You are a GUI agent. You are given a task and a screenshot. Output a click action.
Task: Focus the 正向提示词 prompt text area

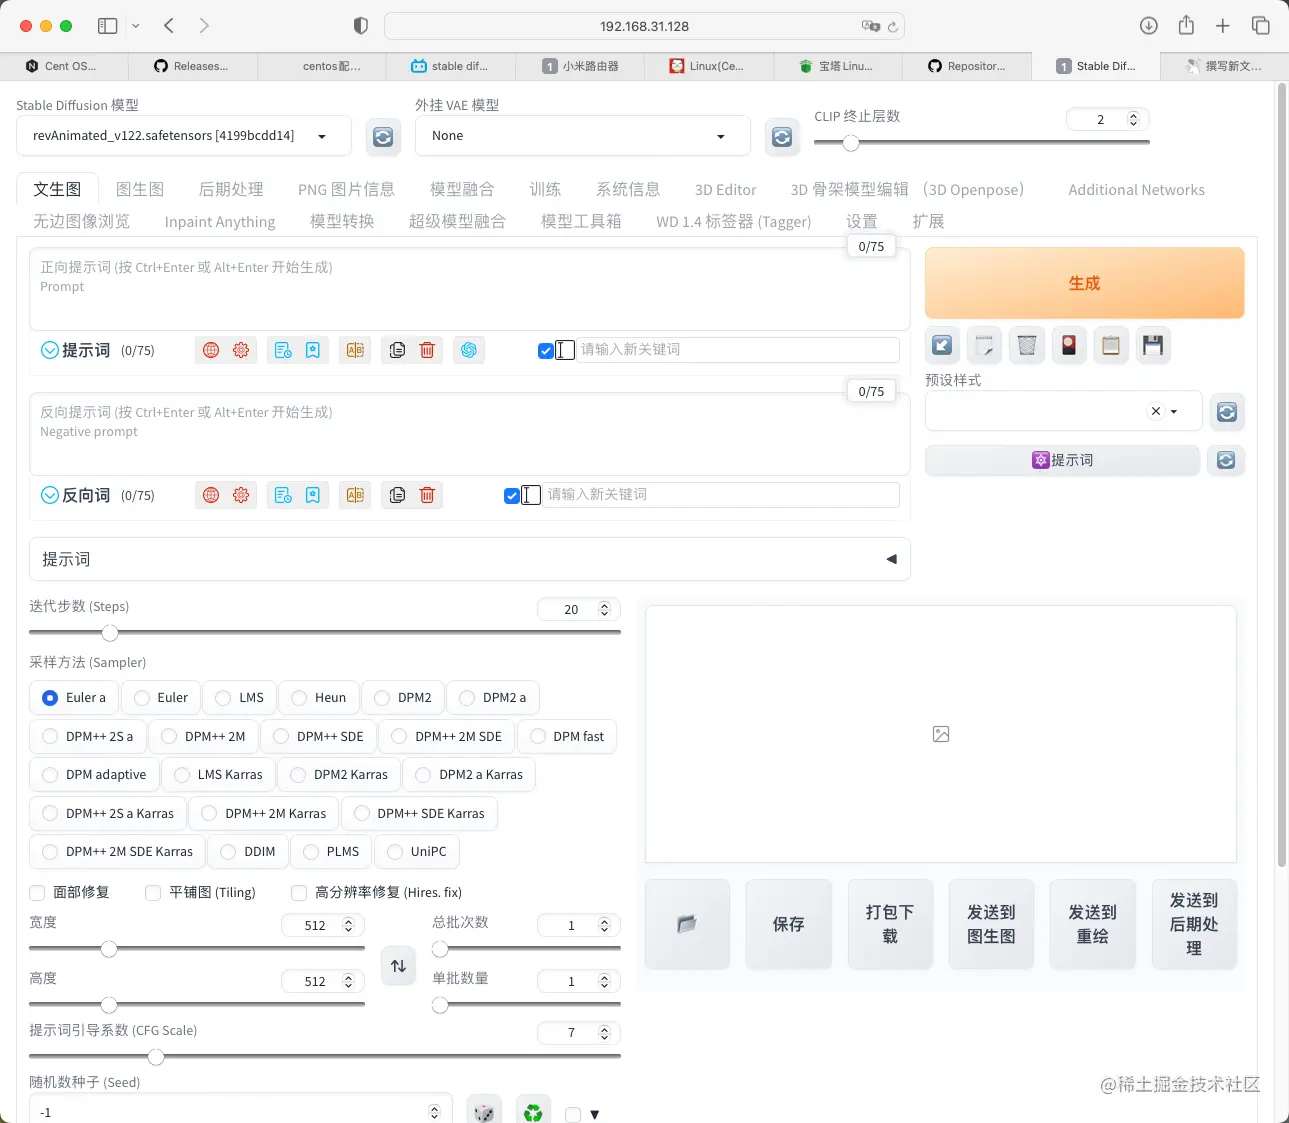tap(469, 290)
